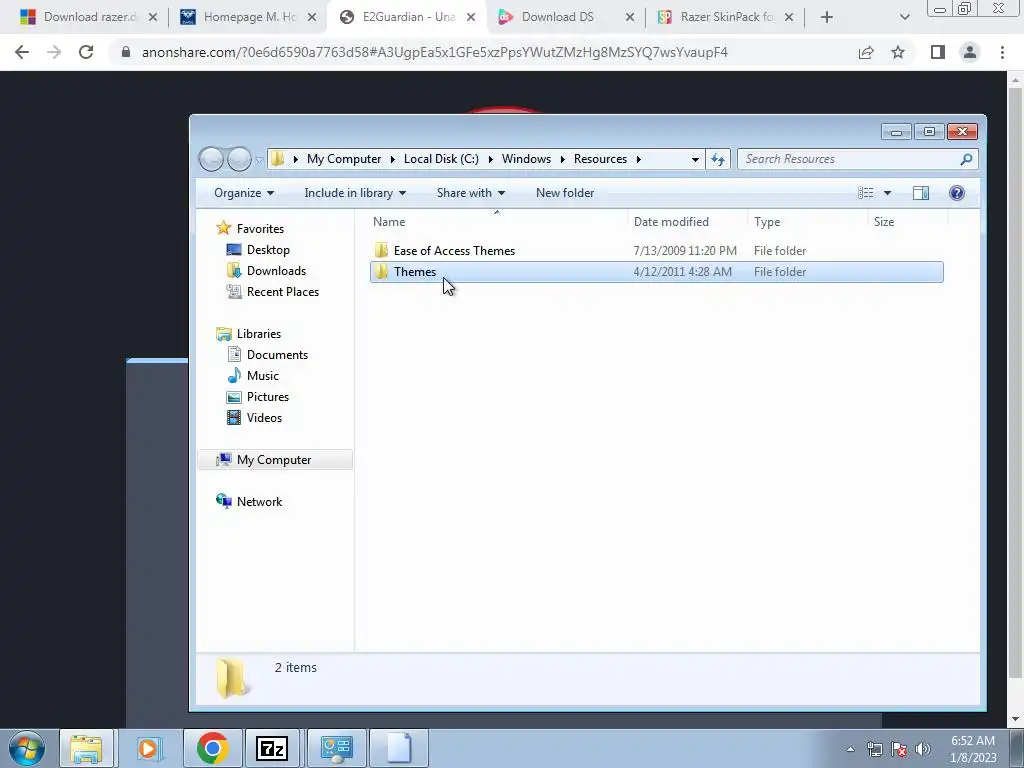
Task: Open the Chrome tab search dropdown
Action: point(904,17)
